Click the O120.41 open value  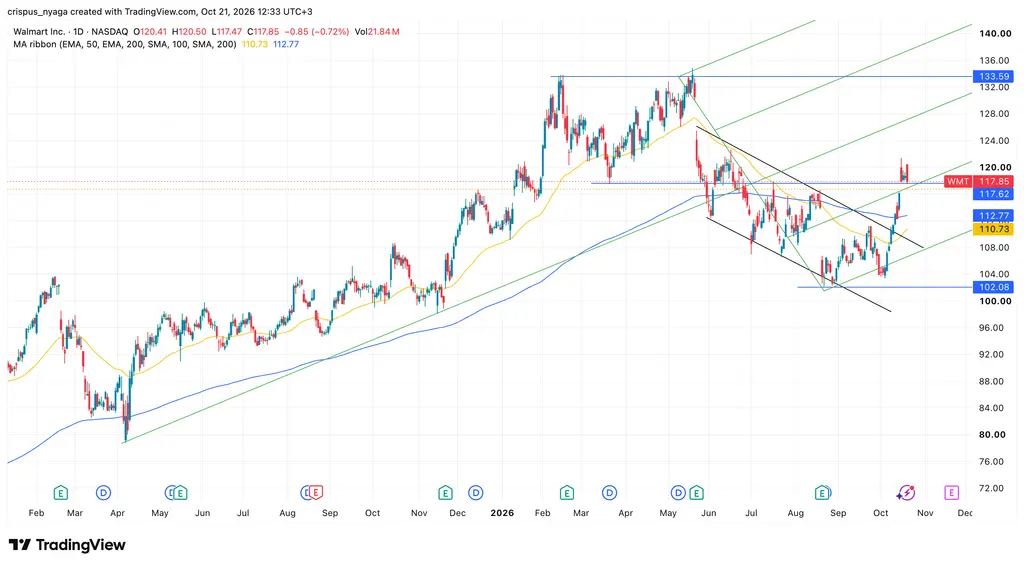click(x=150, y=31)
